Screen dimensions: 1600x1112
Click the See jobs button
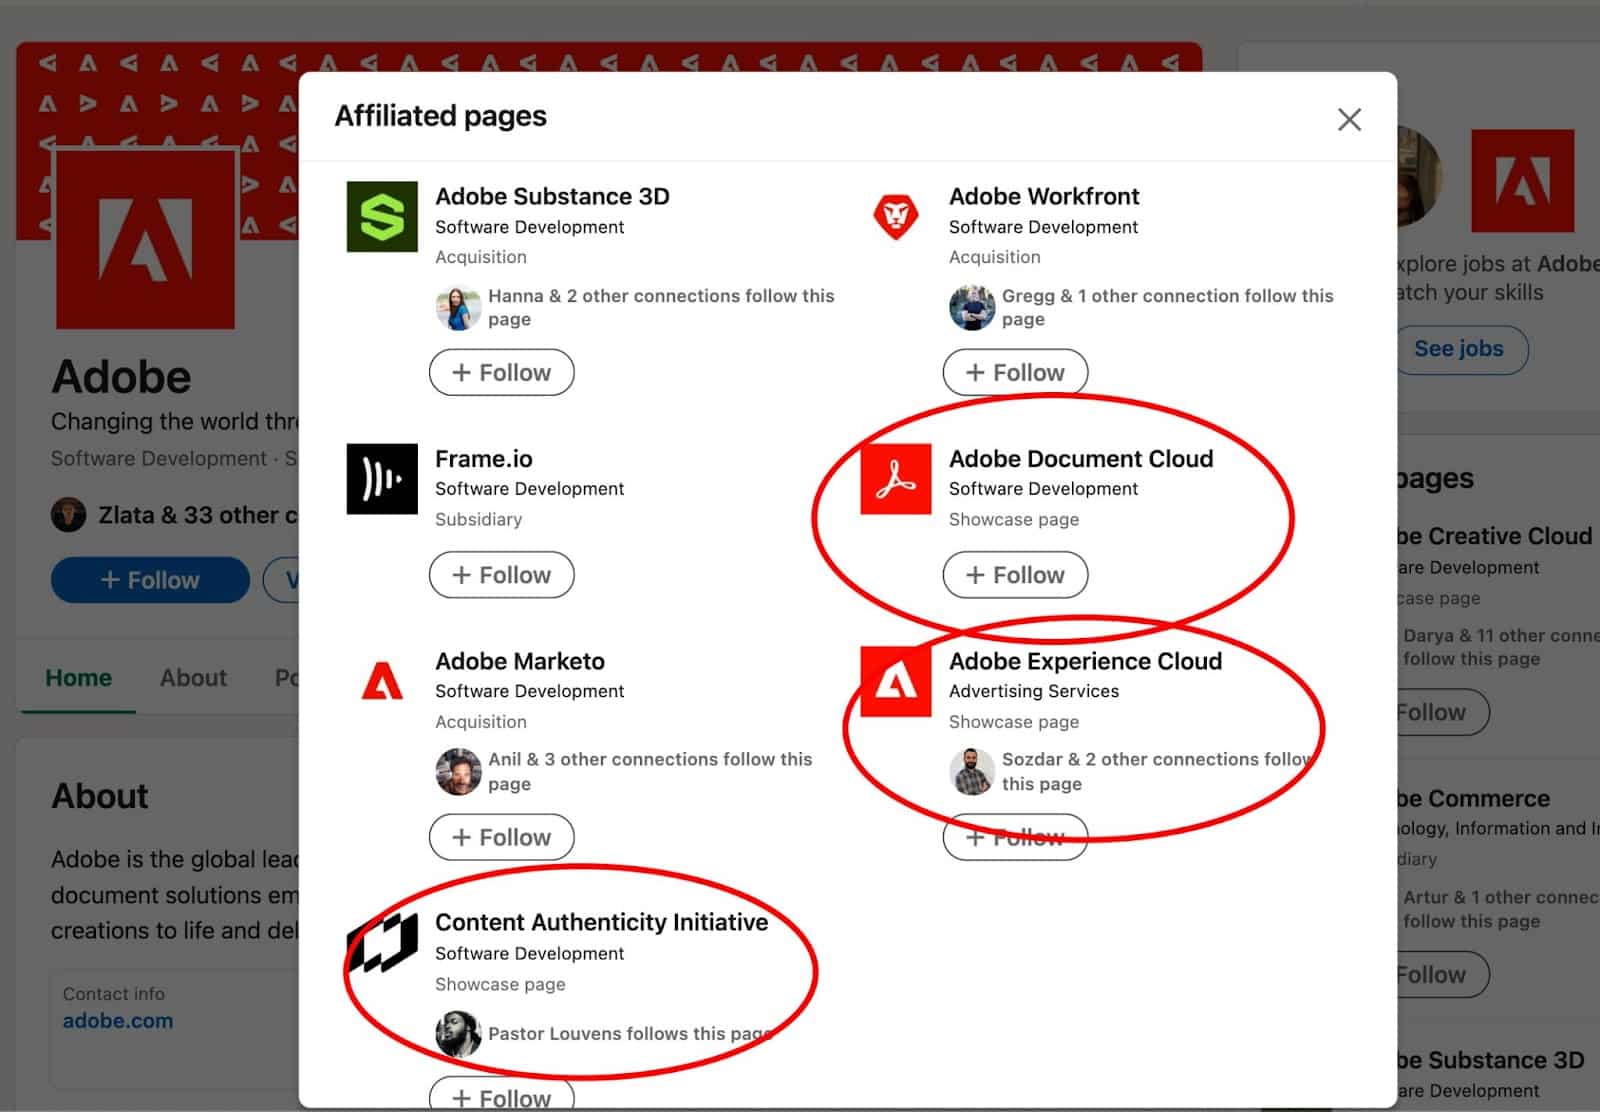pos(1459,349)
